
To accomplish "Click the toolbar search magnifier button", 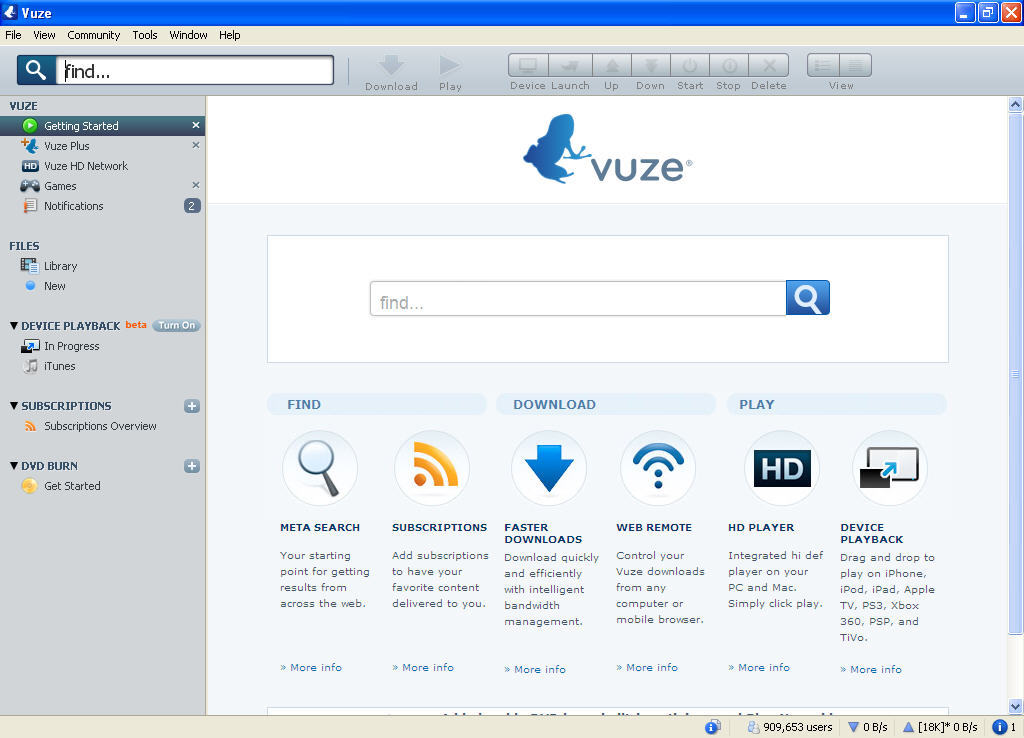I will tap(38, 70).
